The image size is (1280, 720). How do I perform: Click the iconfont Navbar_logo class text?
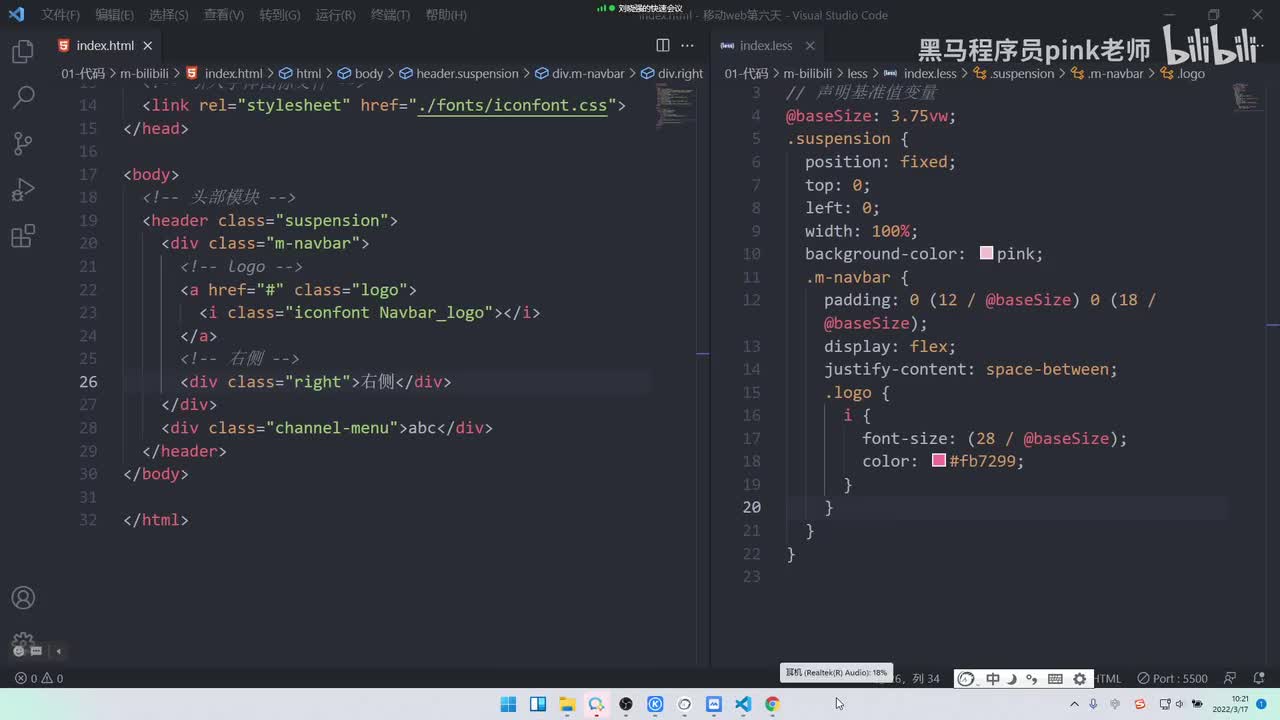click(389, 312)
